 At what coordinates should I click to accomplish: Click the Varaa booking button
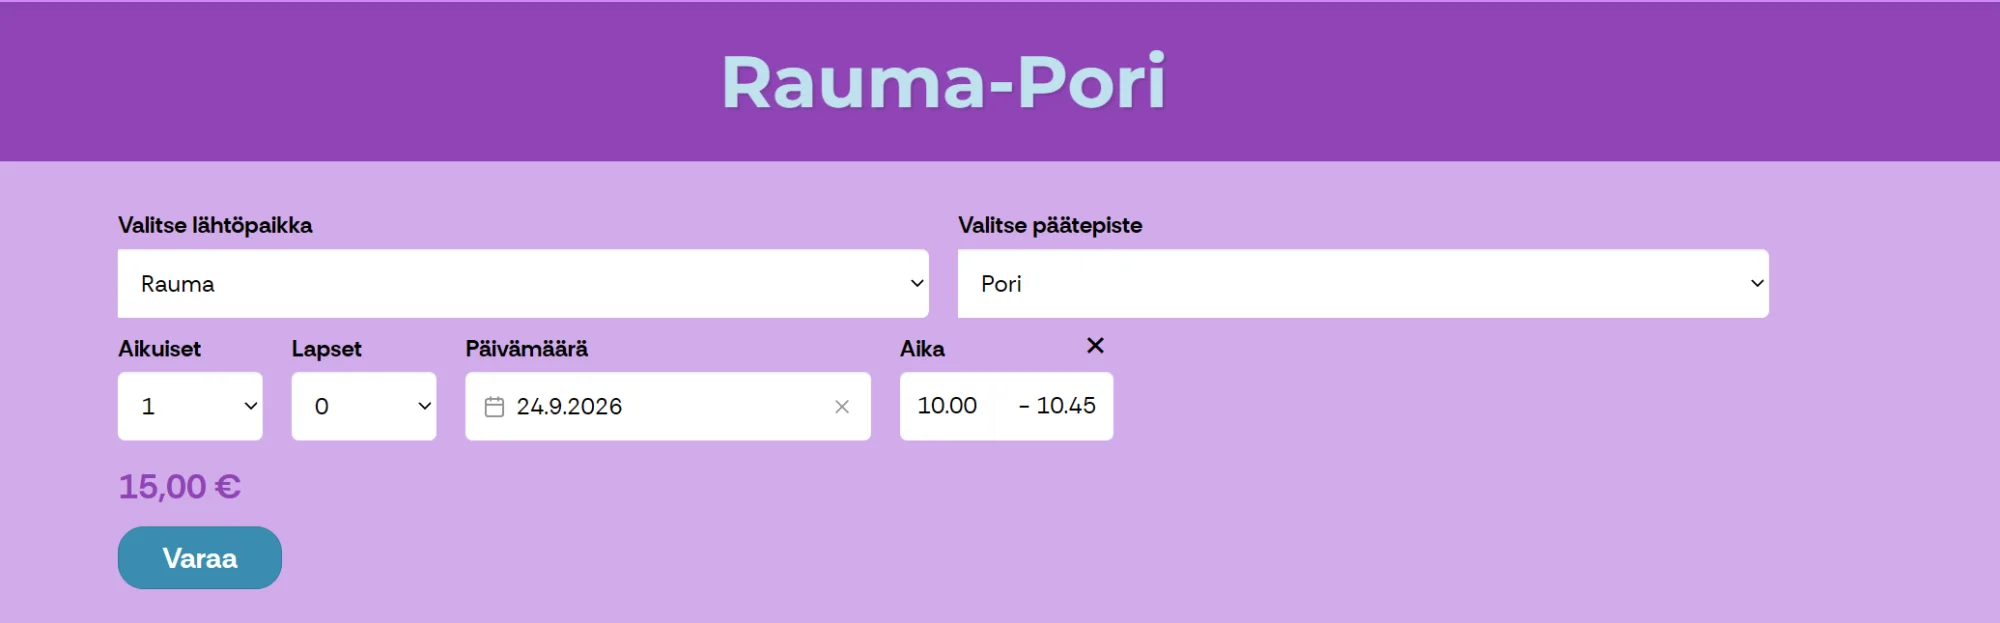point(200,558)
